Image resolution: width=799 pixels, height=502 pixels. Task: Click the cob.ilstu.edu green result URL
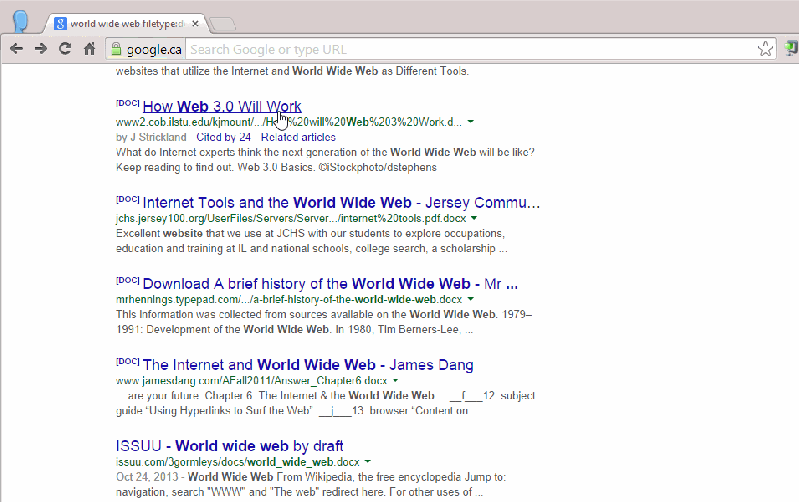289,122
